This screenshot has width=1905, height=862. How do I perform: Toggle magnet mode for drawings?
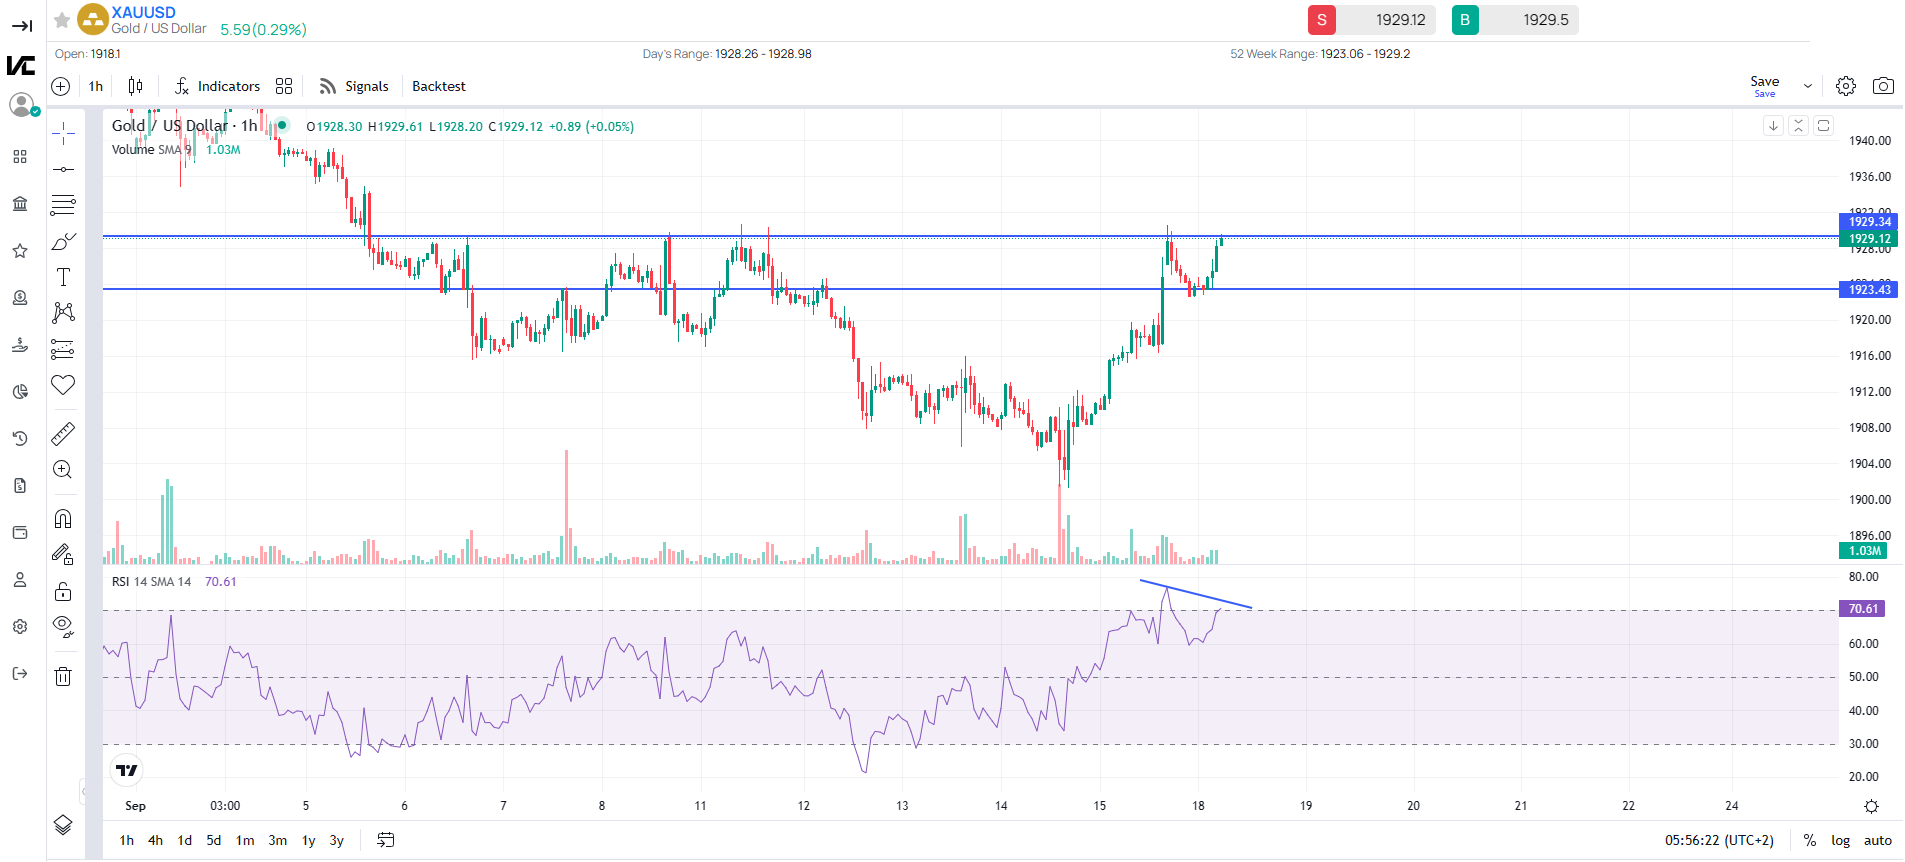(x=63, y=518)
